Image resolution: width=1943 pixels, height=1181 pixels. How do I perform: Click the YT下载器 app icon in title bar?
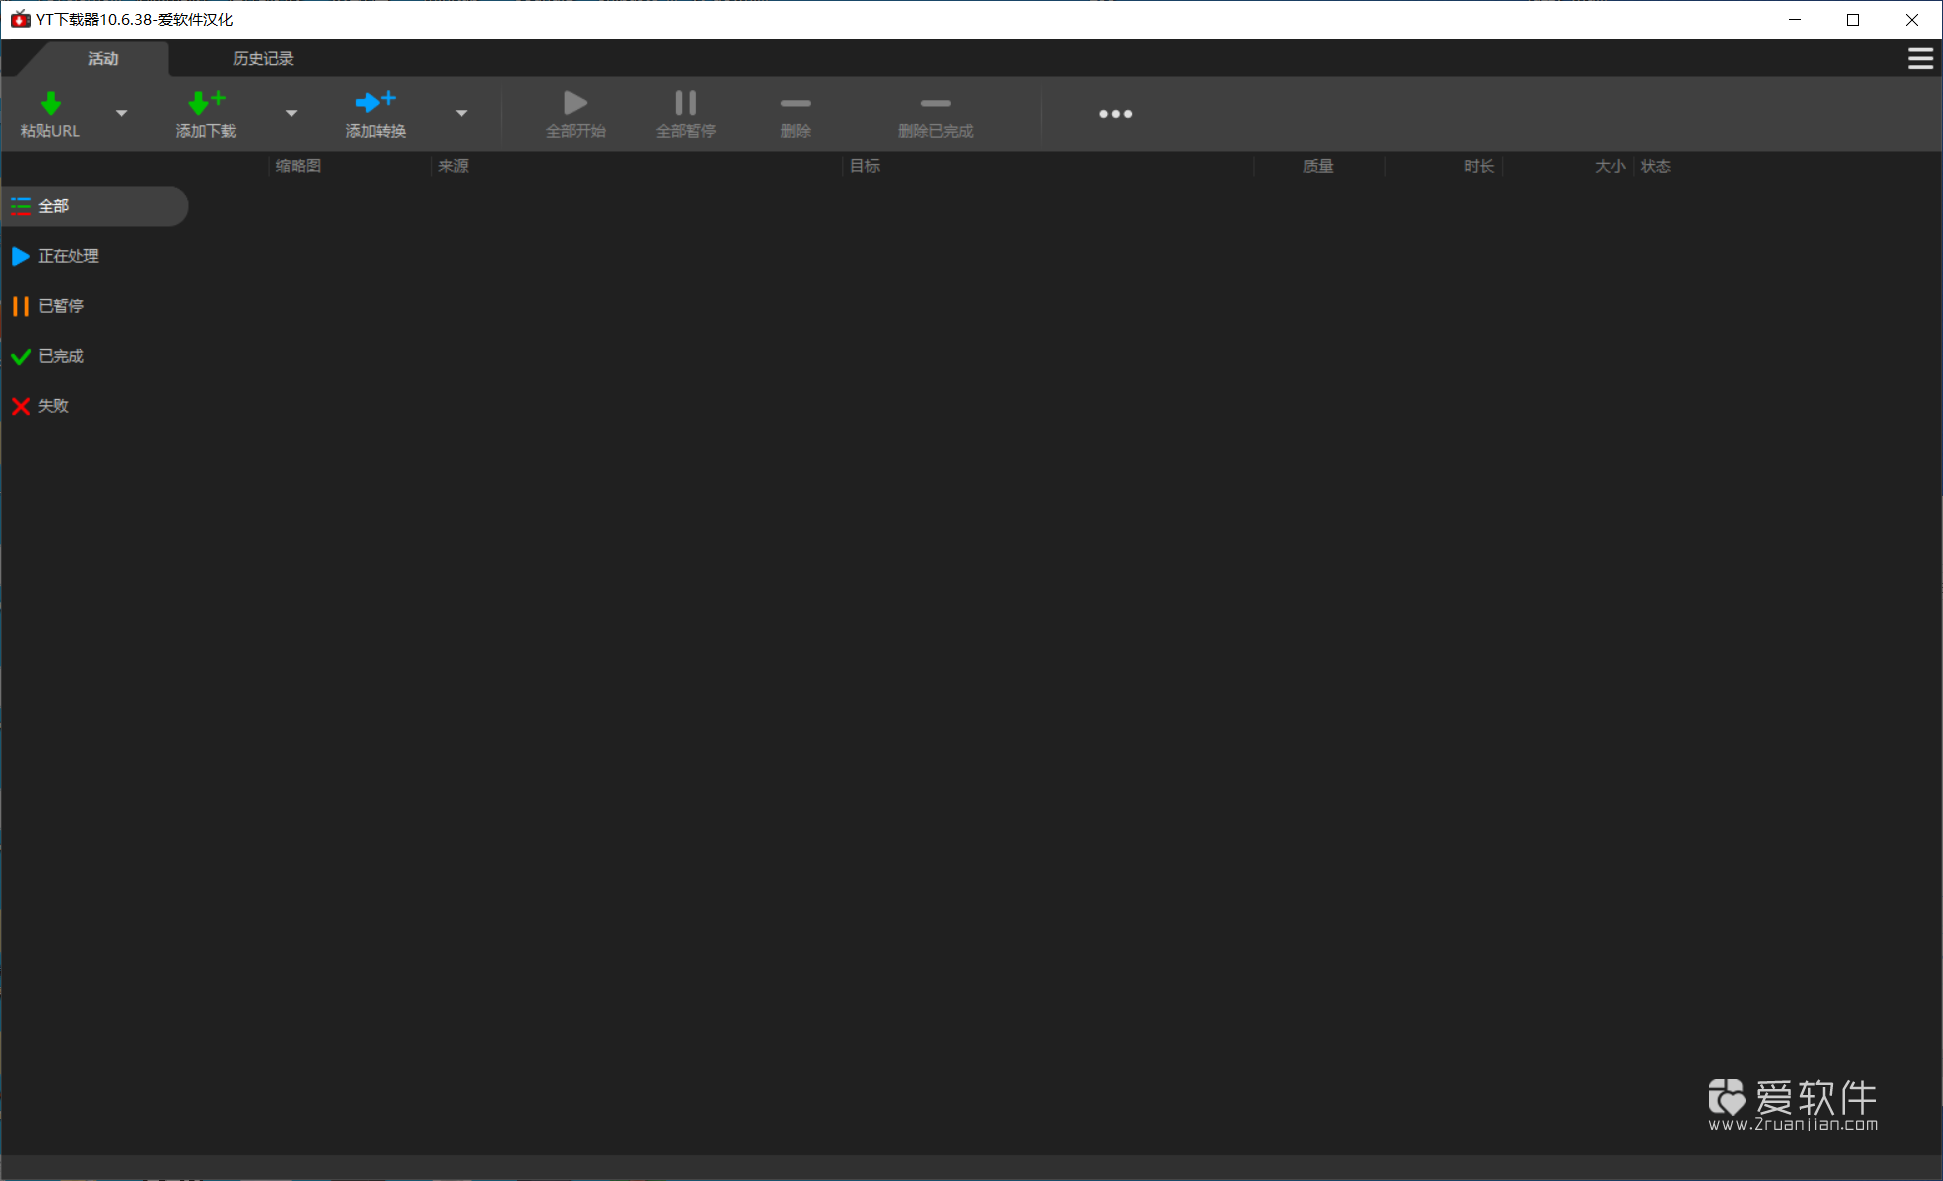[20, 19]
